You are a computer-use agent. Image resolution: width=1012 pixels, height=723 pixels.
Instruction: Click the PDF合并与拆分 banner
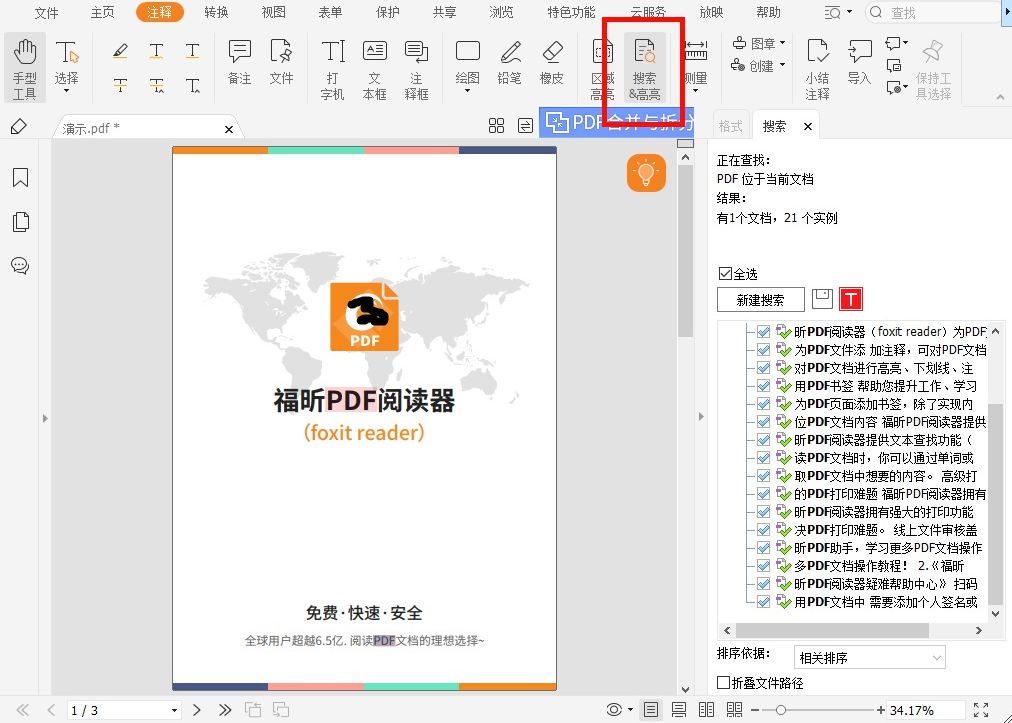615,121
